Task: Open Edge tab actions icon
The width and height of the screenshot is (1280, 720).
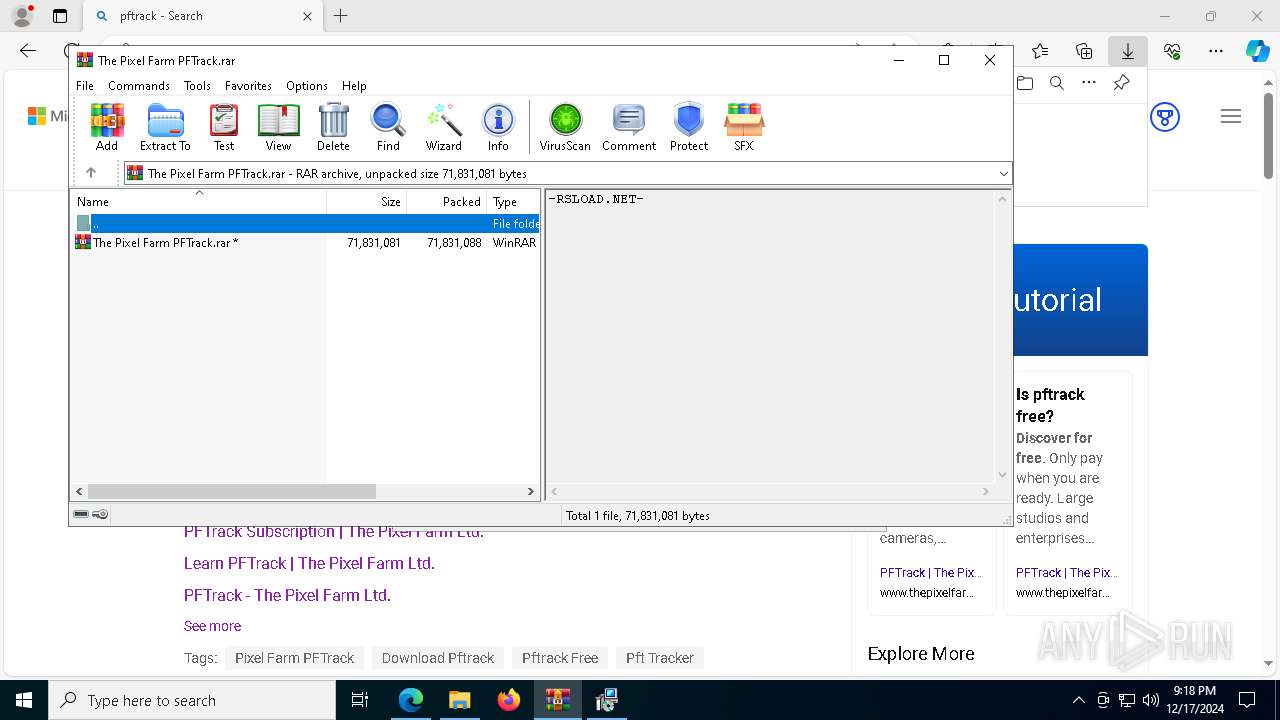Action: pos(60,16)
